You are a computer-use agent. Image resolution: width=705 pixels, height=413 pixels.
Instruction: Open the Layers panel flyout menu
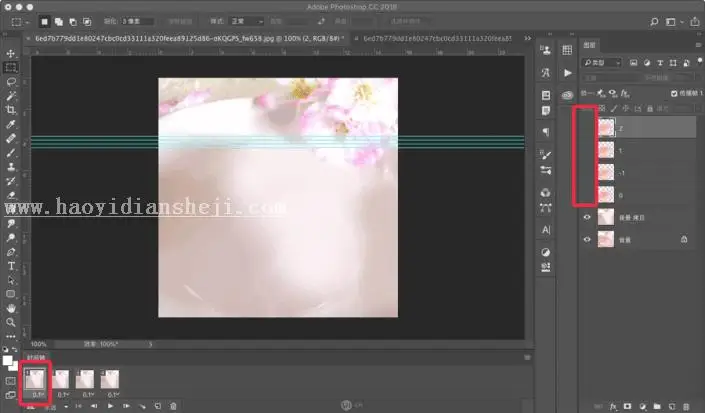pyautogui.click(x=698, y=45)
